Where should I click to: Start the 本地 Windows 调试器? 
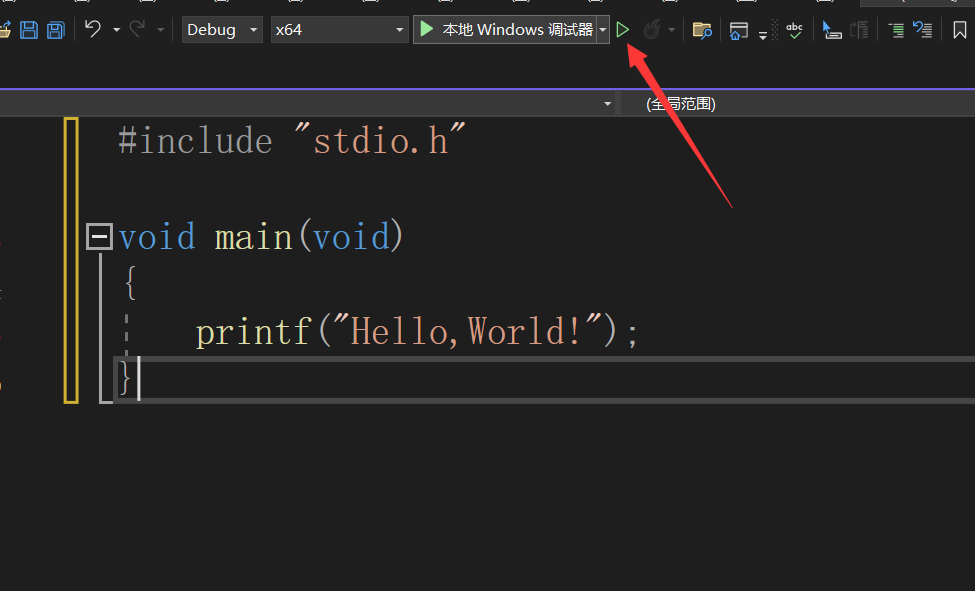pos(506,30)
